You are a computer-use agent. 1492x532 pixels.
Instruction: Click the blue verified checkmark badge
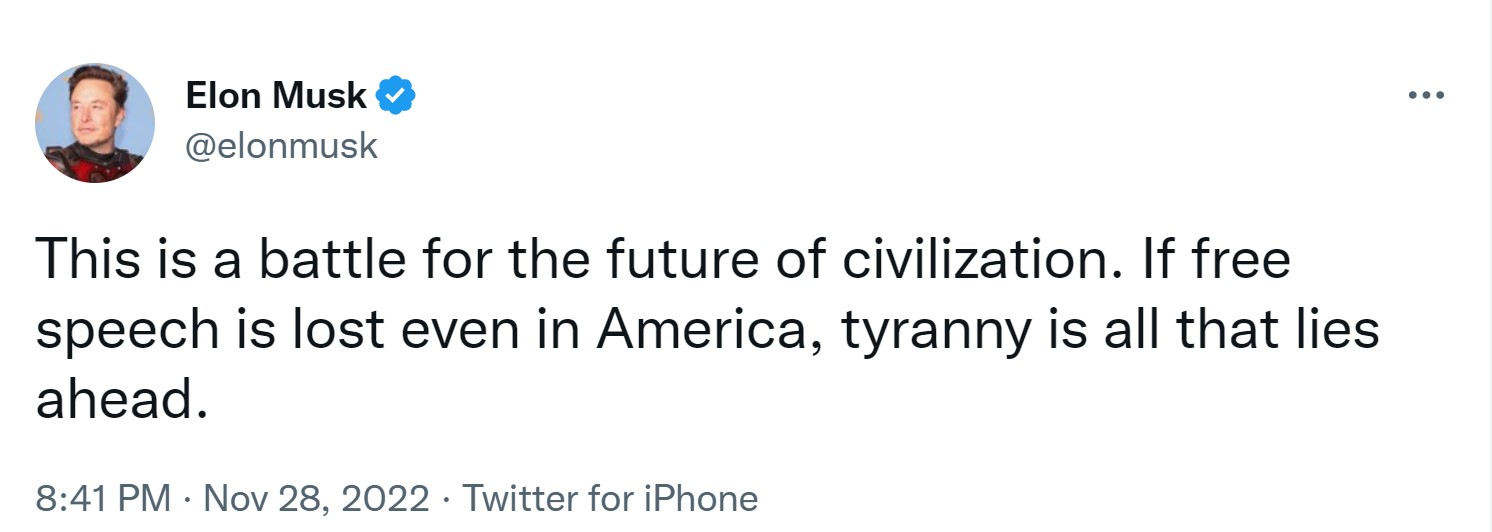(396, 96)
